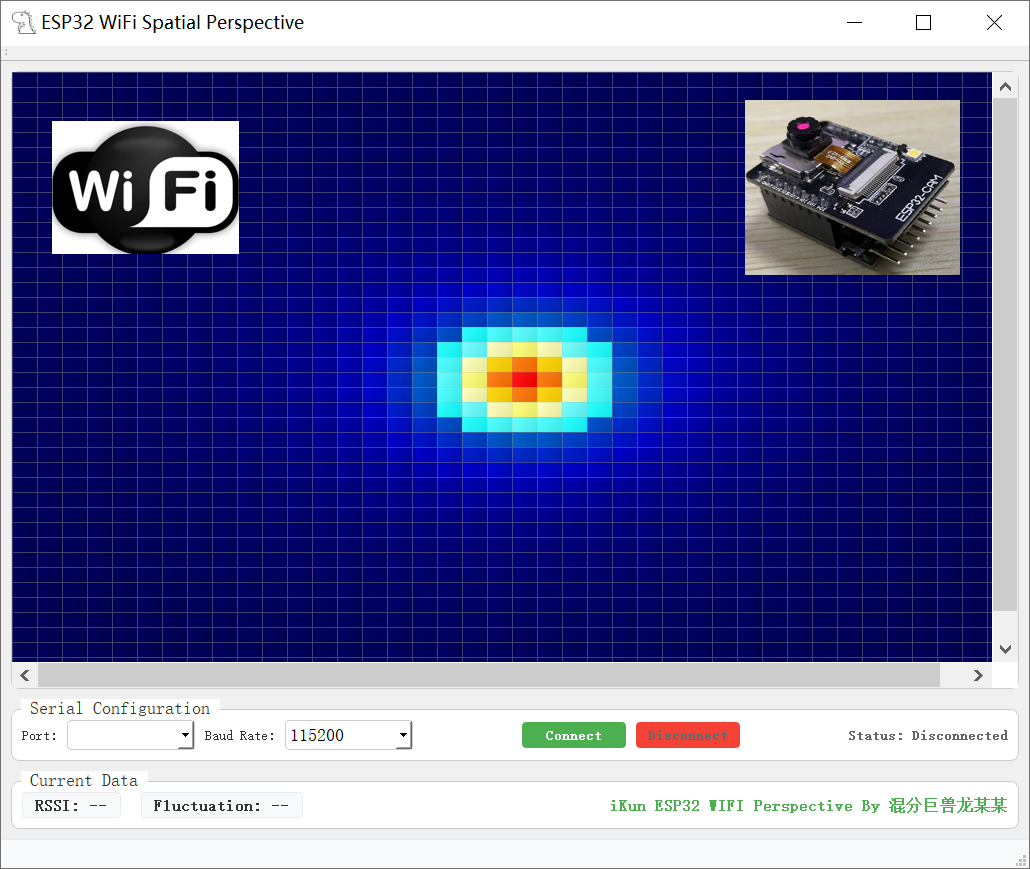Click the window resize grip icon
This screenshot has width=1030, height=869.
pyautogui.click(x=1021, y=860)
